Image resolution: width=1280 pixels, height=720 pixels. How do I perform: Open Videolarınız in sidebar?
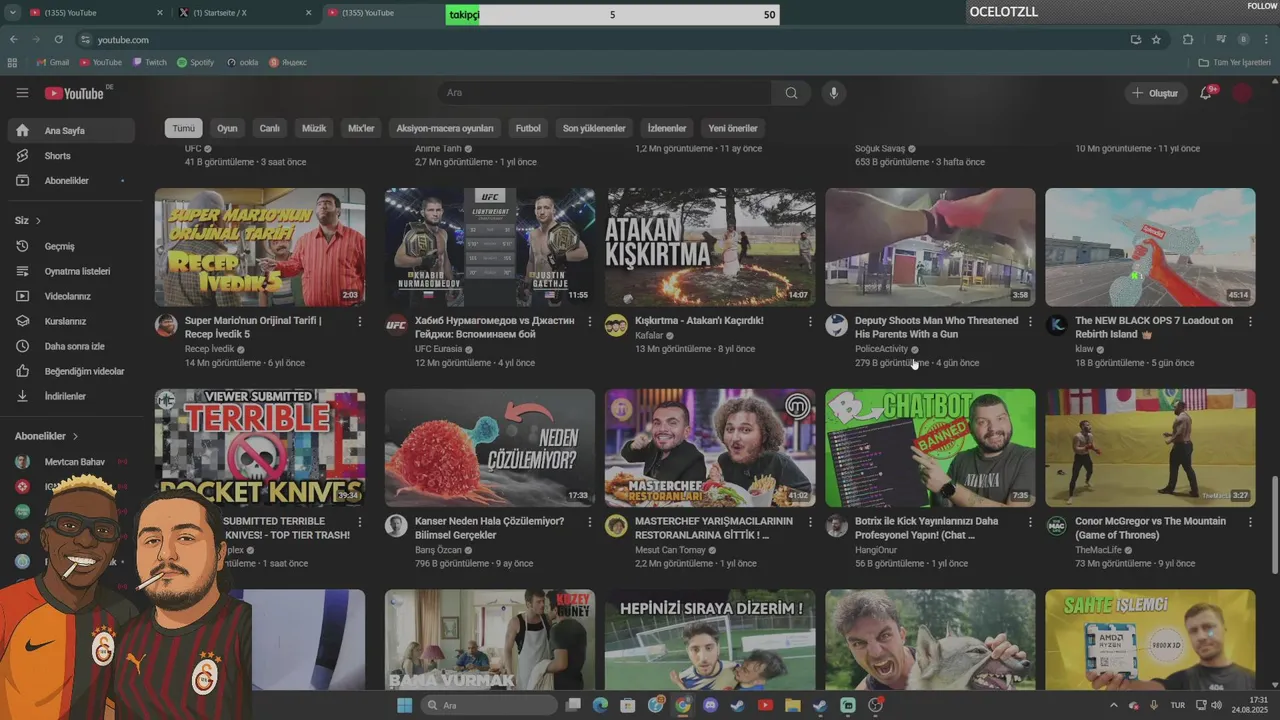pos(71,296)
